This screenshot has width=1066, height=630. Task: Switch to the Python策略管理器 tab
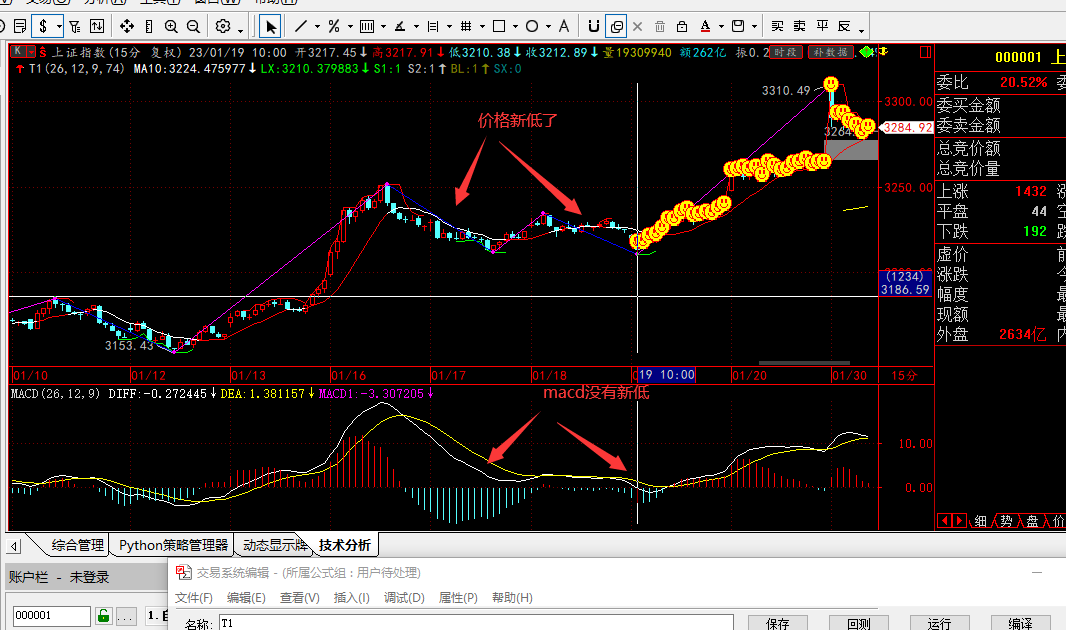[x=173, y=545]
